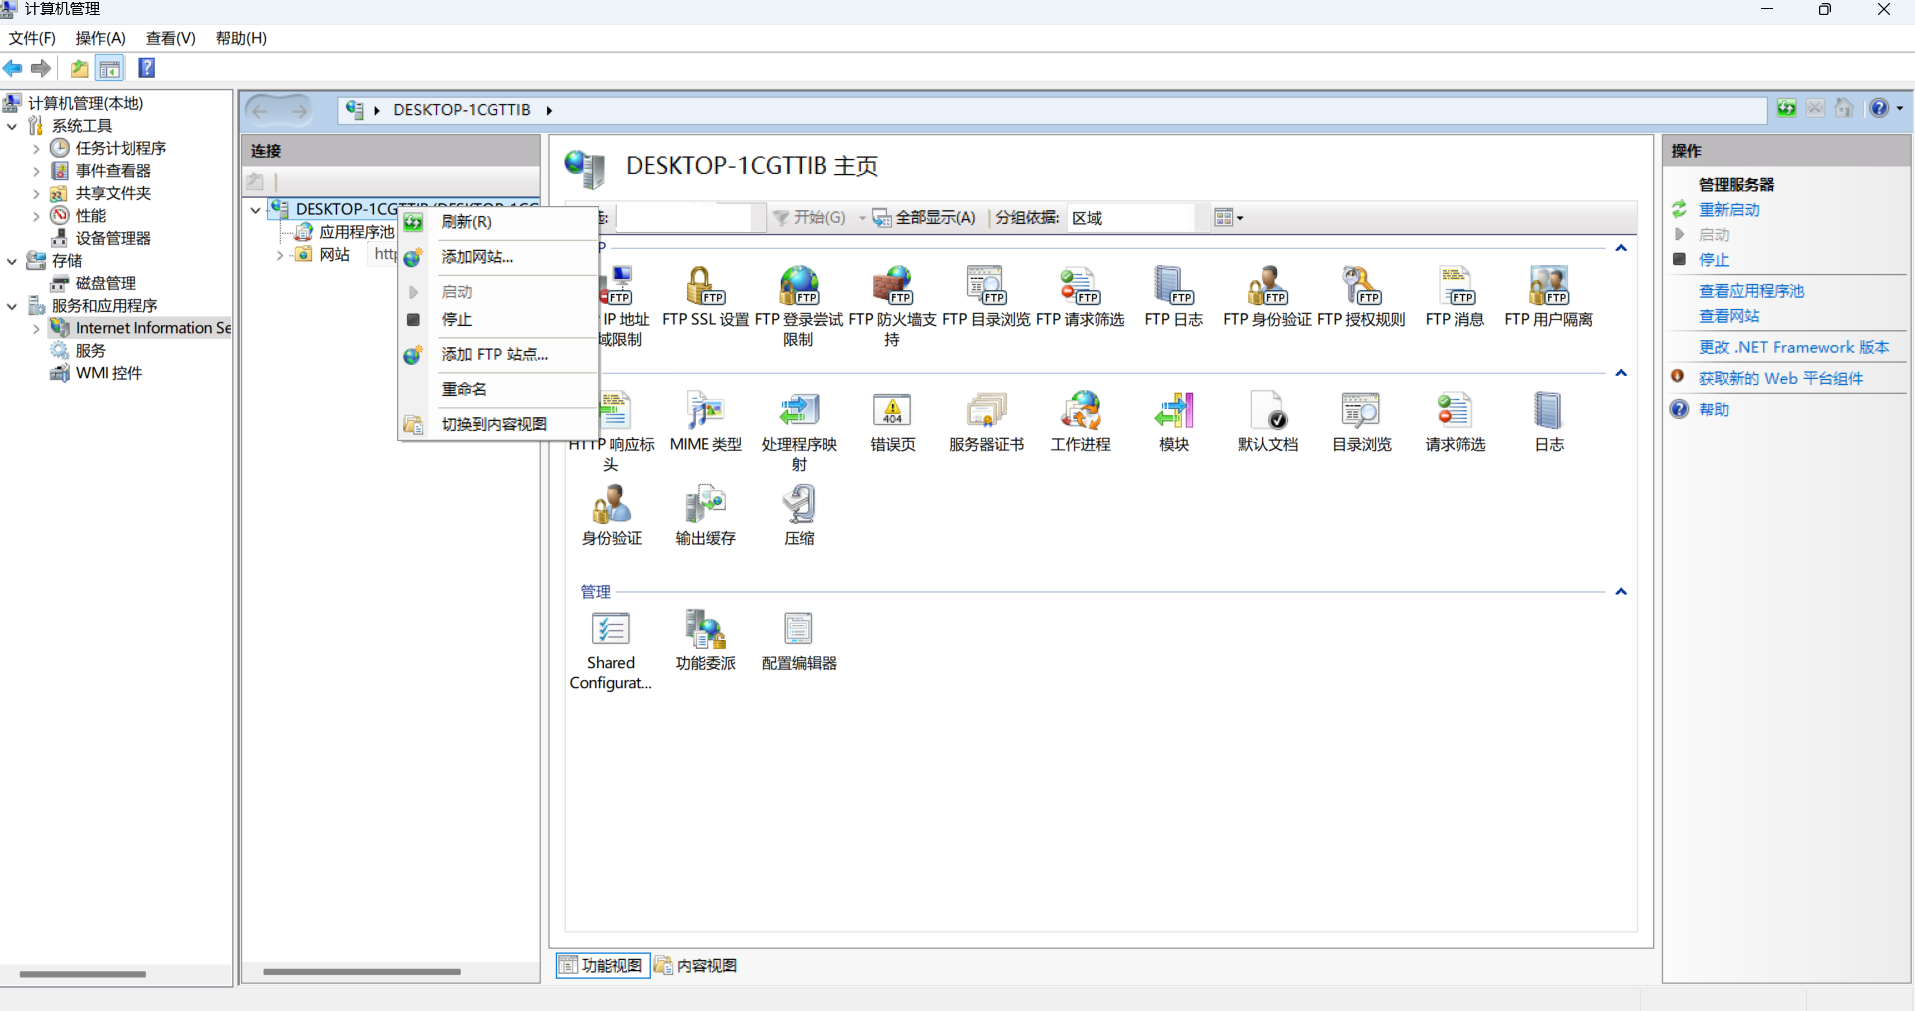Click the blue help icon in the toolbar
The image size is (1915, 1011).
coord(146,68)
